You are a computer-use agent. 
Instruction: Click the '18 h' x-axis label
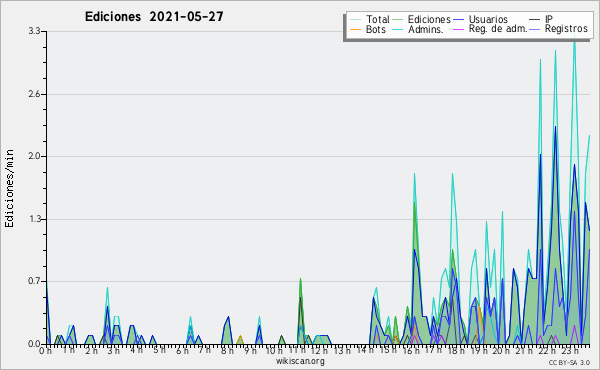click(456, 351)
